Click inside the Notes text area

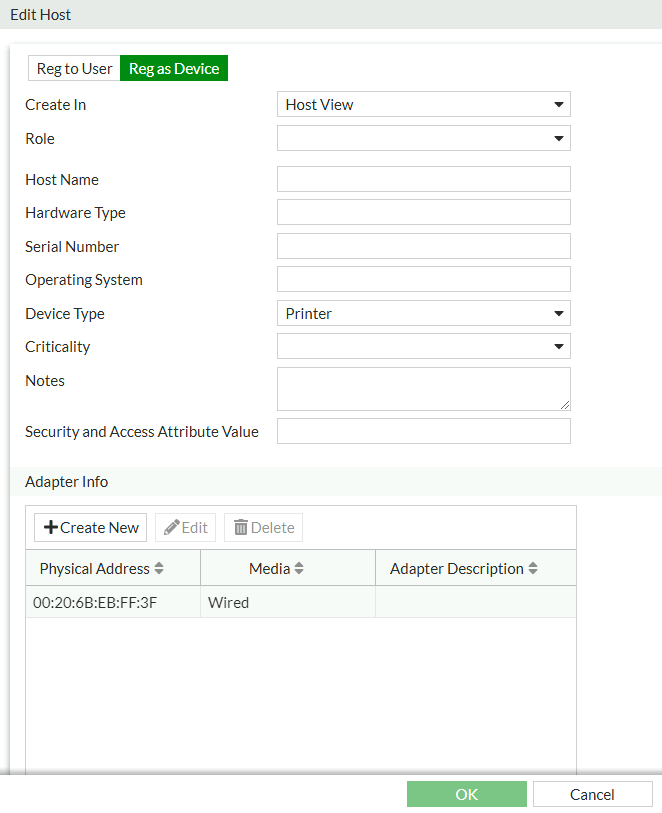point(423,388)
